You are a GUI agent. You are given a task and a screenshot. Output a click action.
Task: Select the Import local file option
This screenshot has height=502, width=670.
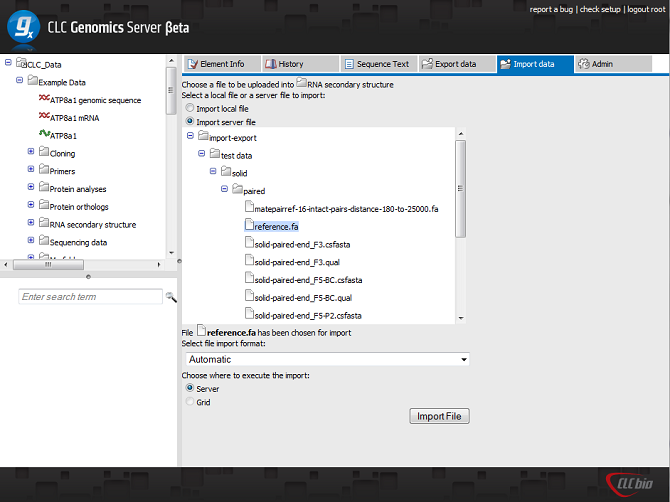189,108
